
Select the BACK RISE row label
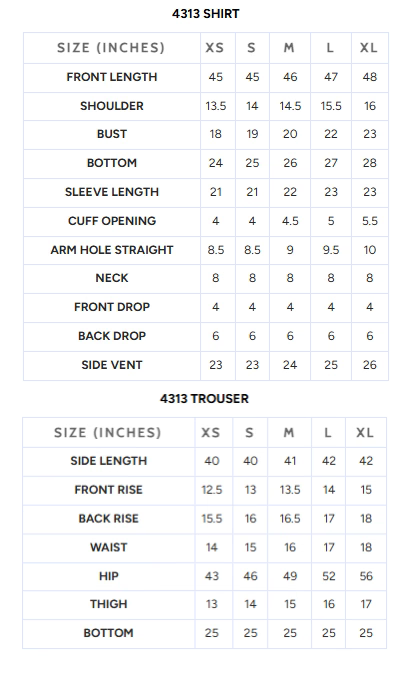pyautogui.click(x=109, y=518)
